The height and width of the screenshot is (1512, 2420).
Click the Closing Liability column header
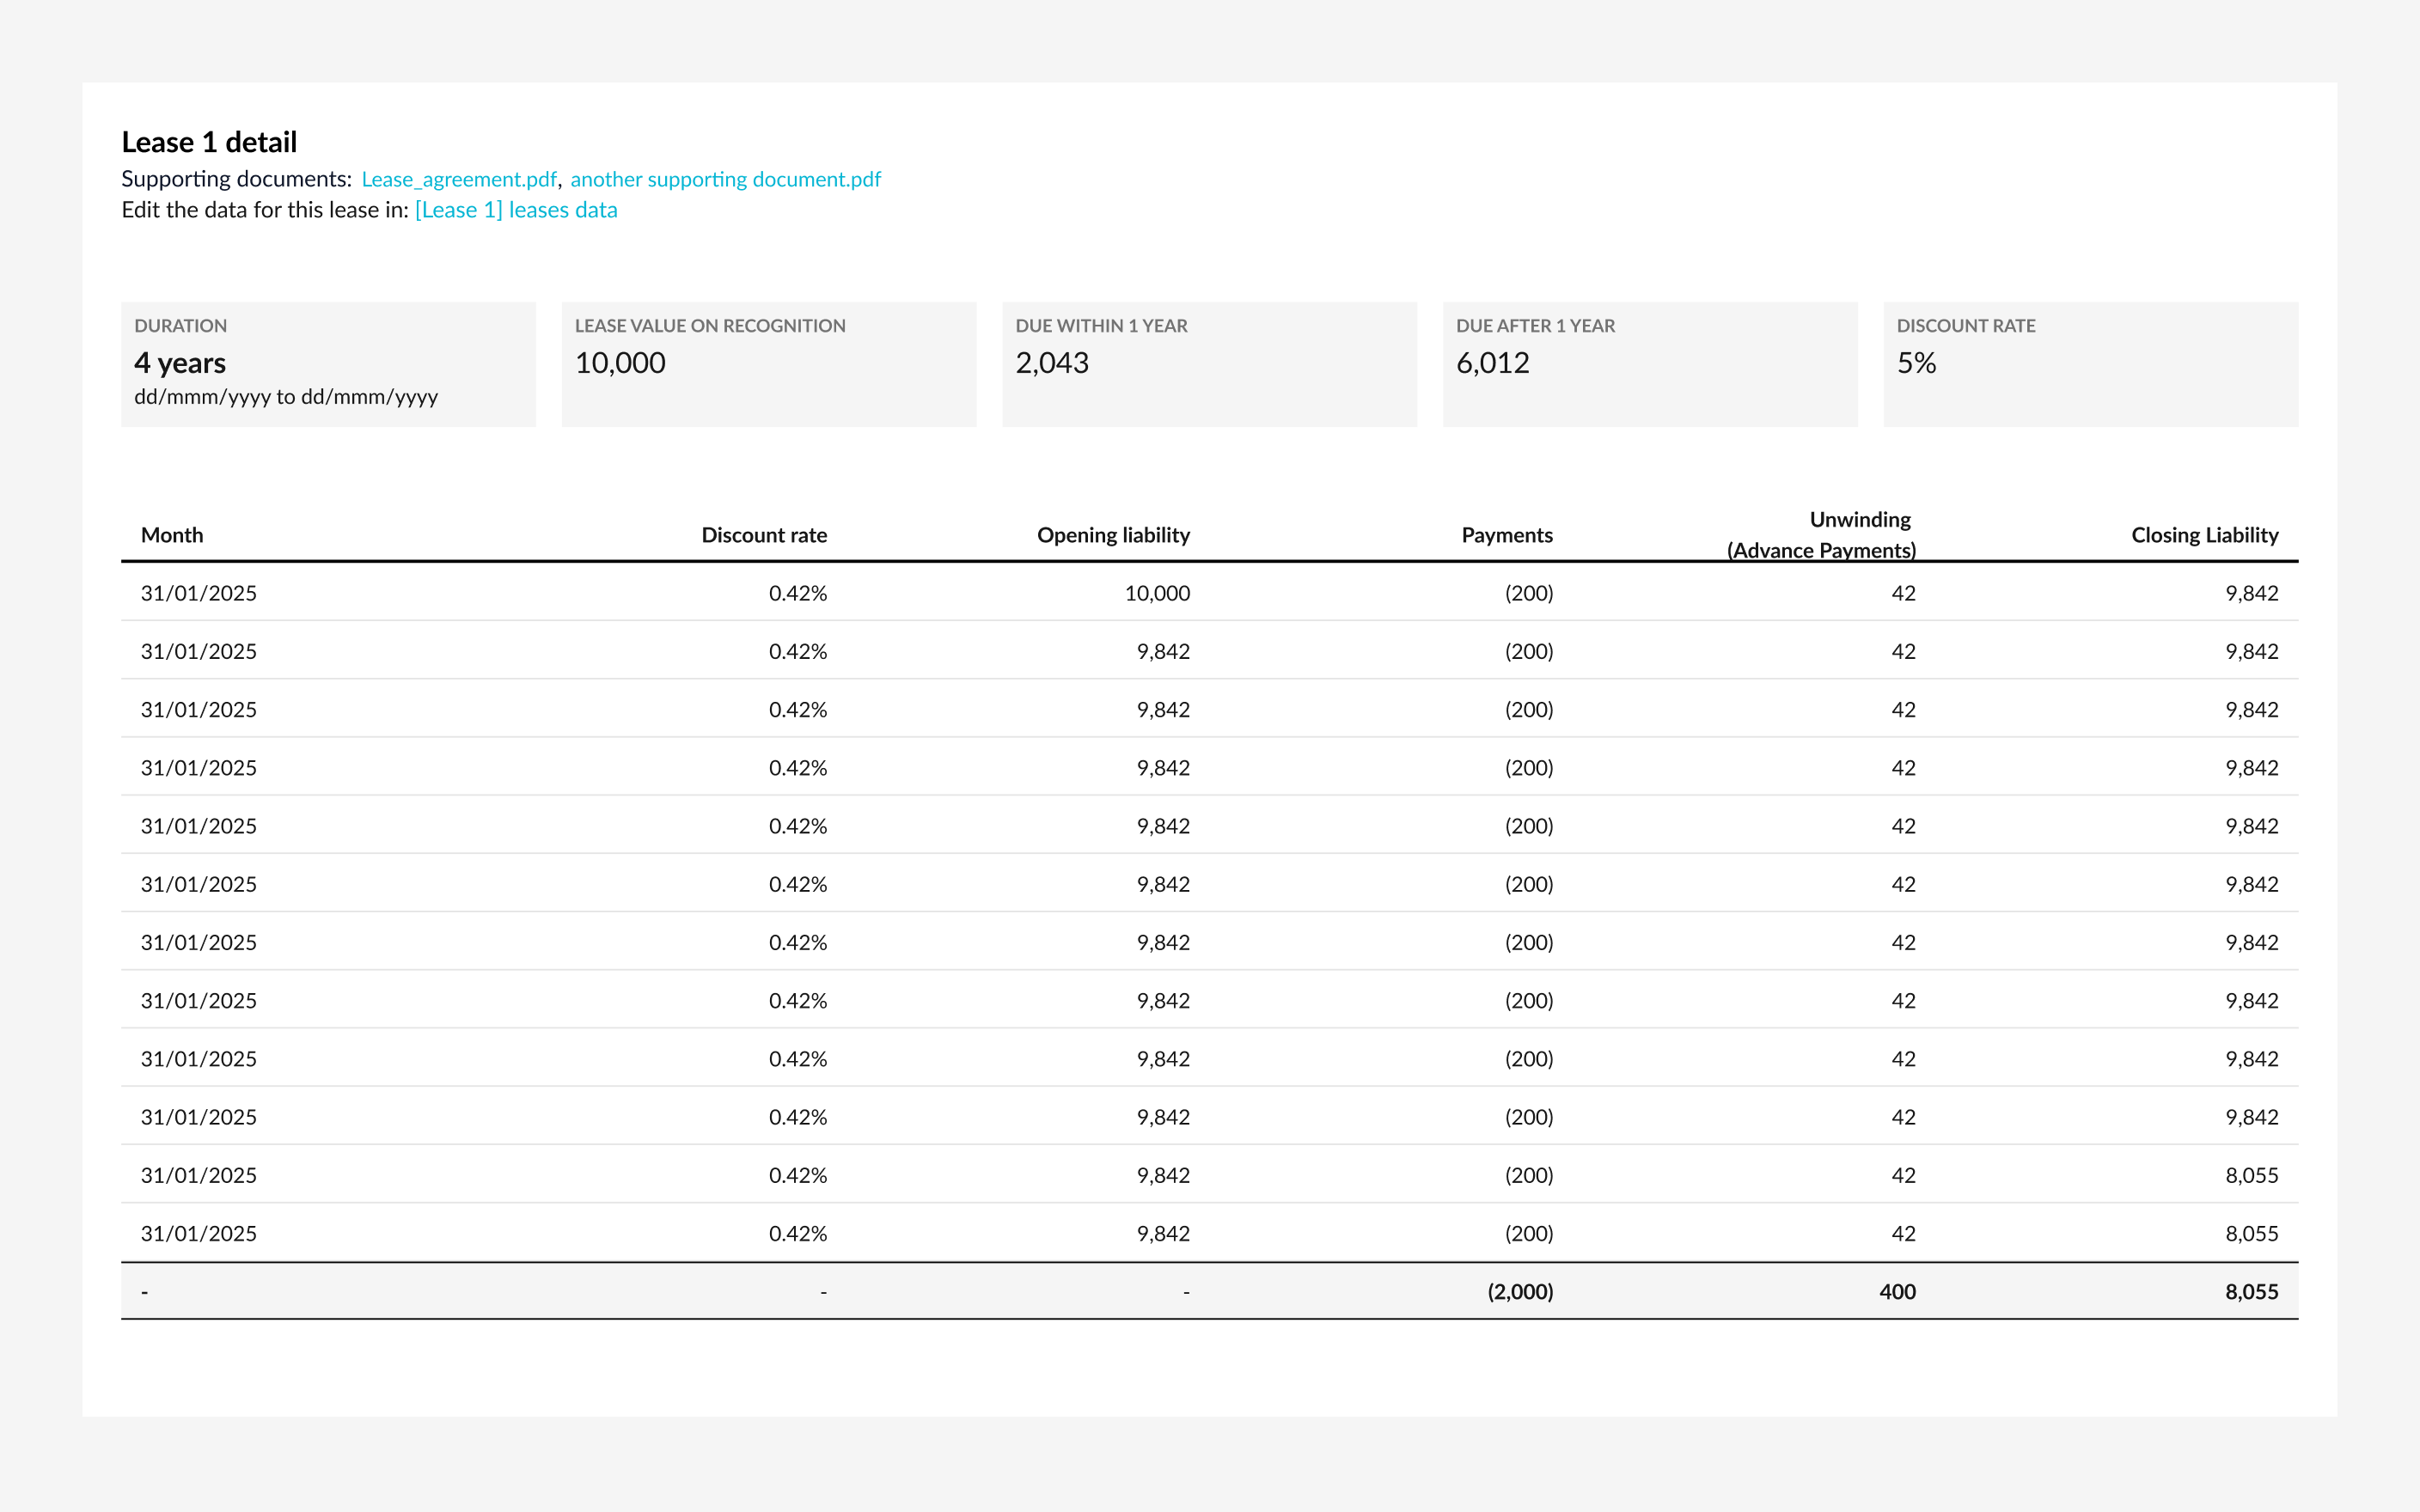[x=2204, y=535]
